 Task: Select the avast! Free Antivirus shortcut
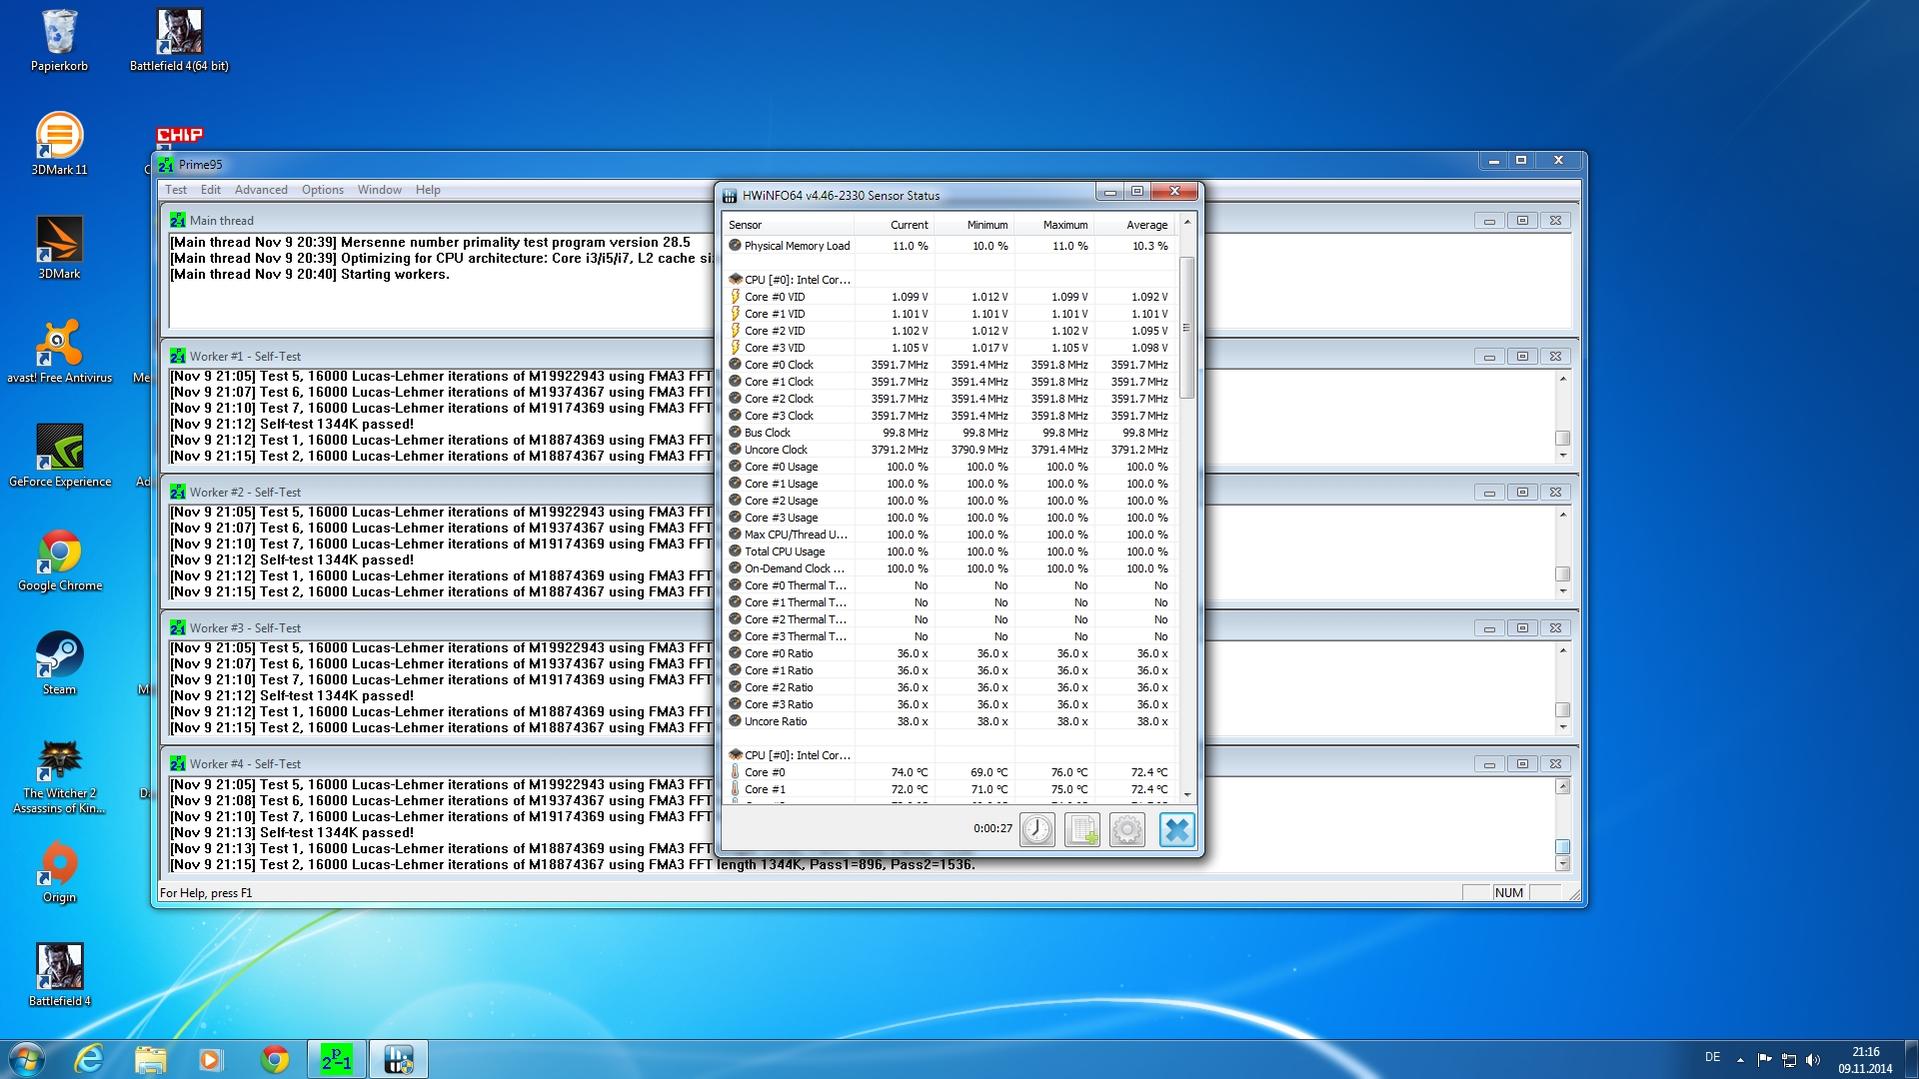59,353
